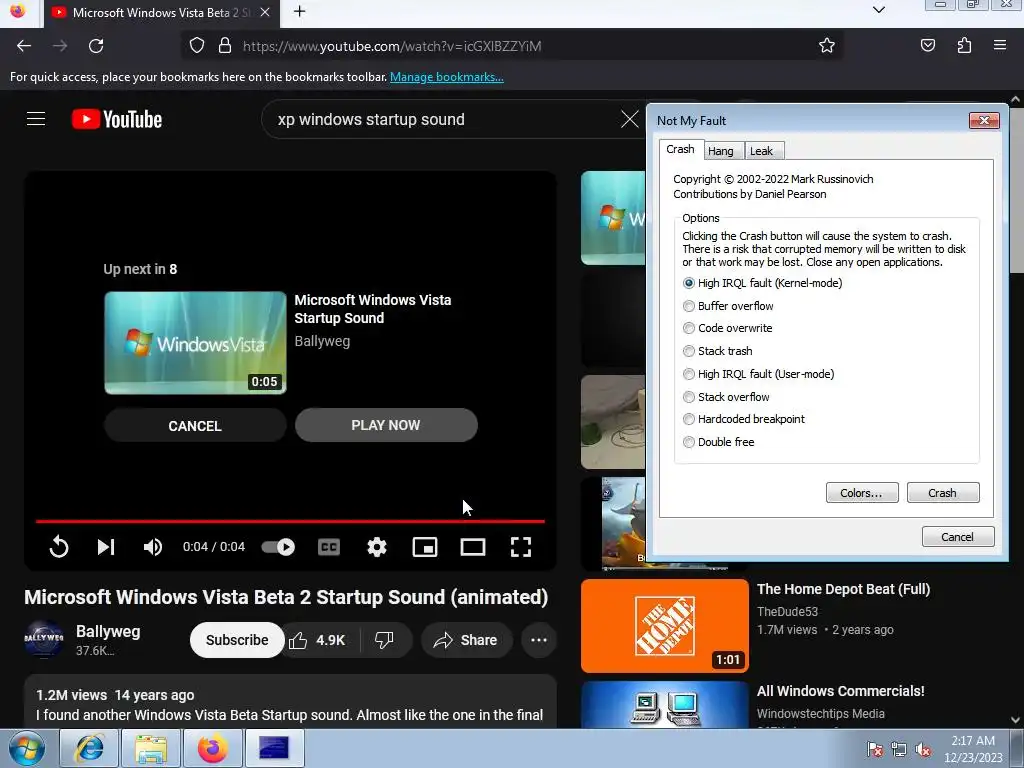The height and width of the screenshot is (768, 1024).
Task: Enable miniplayer mode
Action: pos(424,547)
